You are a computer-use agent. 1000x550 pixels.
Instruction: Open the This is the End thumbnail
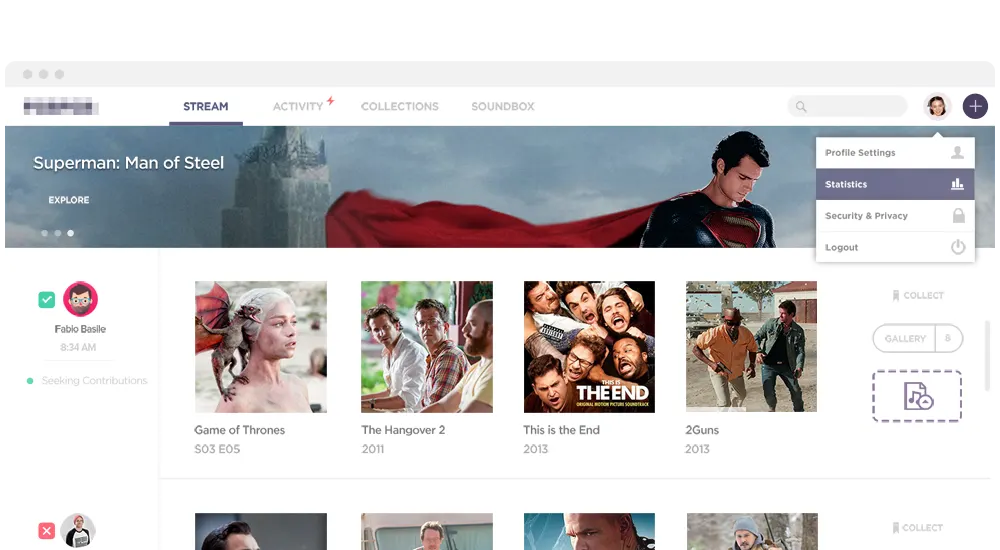click(x=589, y=347)
